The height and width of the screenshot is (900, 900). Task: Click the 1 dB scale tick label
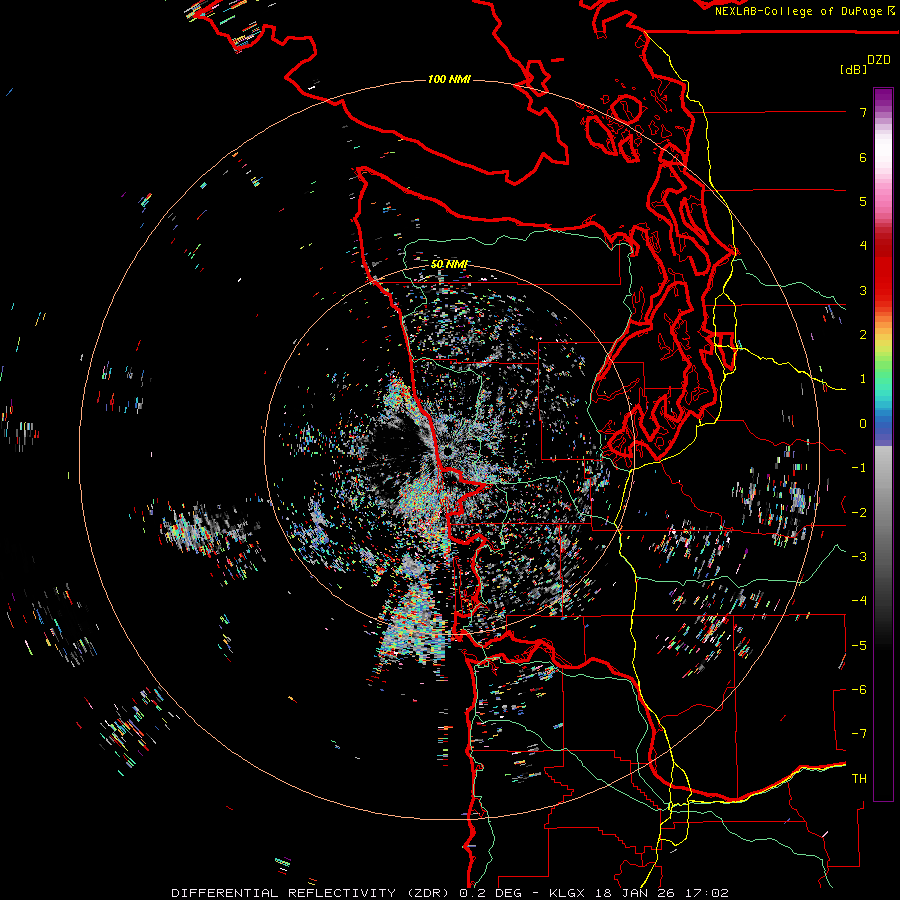point(863,379)
